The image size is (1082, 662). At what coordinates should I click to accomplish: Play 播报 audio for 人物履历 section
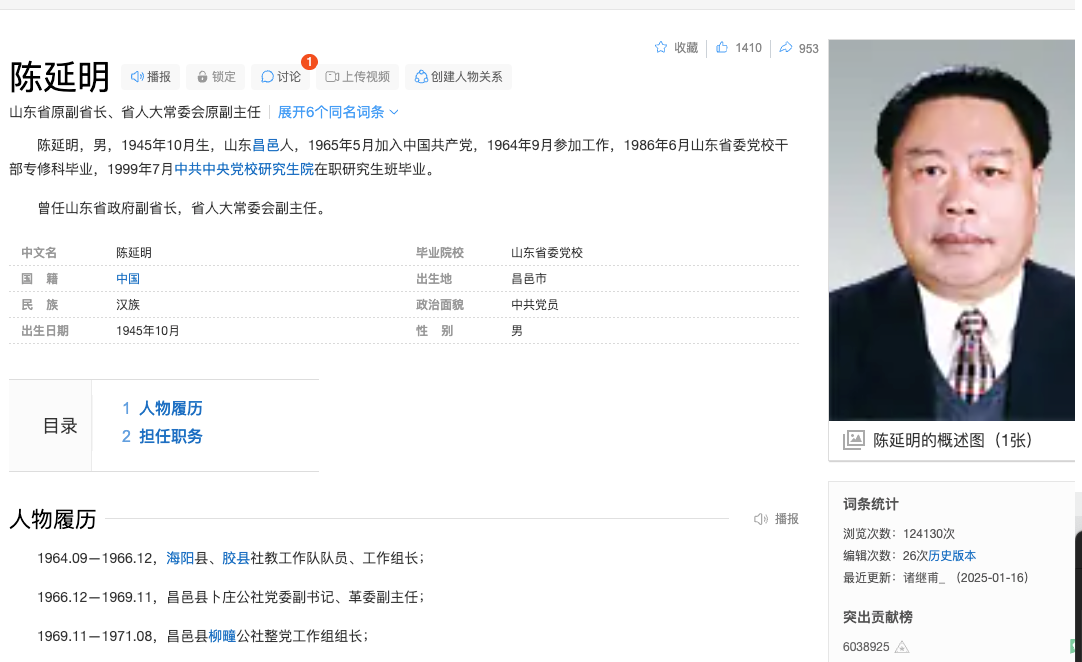777,519
